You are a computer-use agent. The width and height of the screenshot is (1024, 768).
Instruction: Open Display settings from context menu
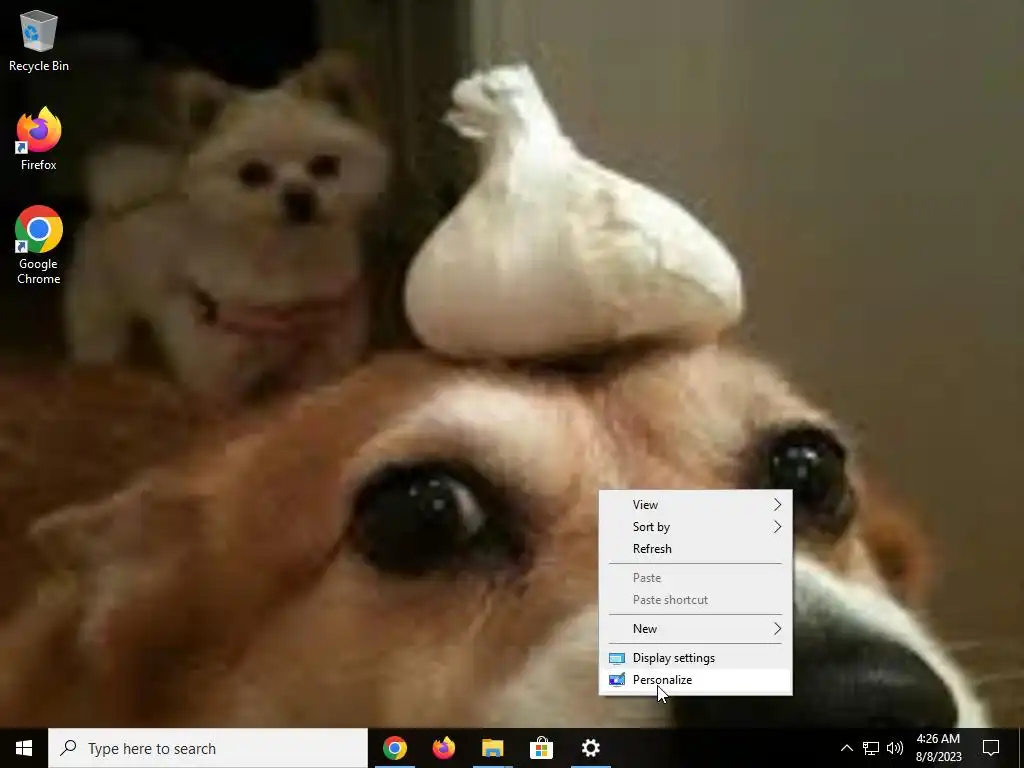[x=696, y=658]
